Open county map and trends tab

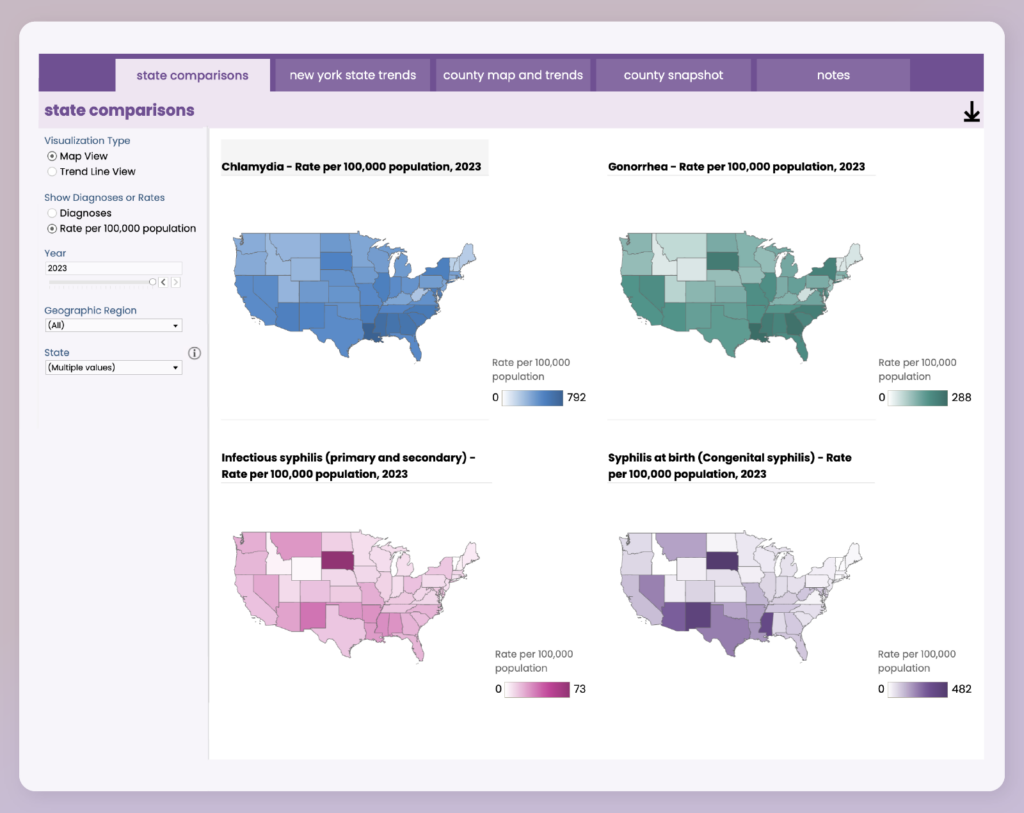point(513,75)
